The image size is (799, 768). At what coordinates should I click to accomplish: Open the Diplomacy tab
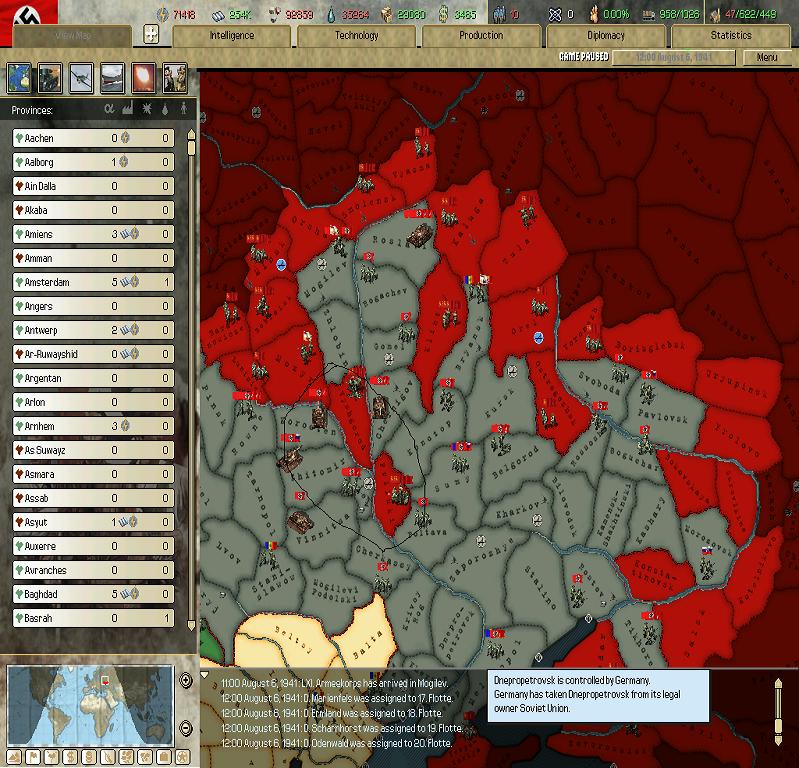606,36
